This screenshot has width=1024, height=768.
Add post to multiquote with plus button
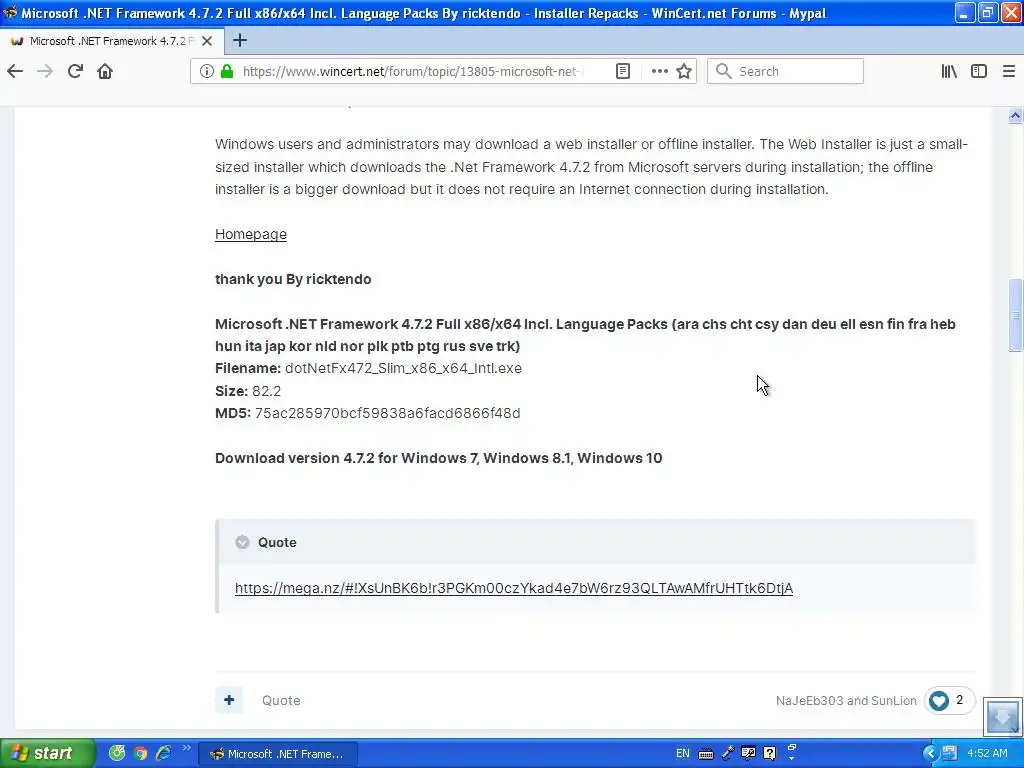[x=229, y=700]
